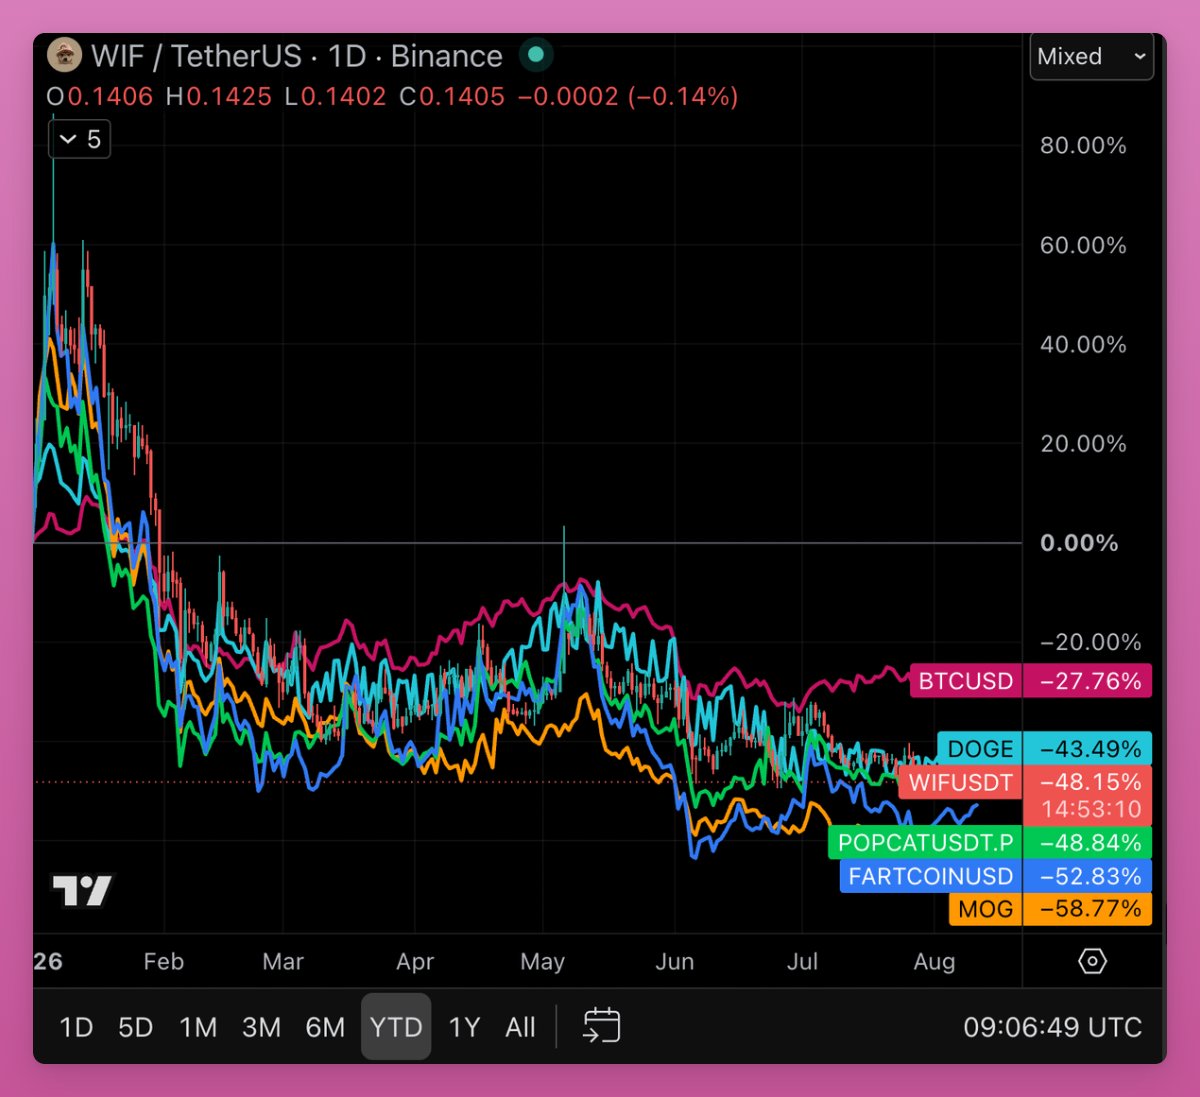Click the 80.00% axis label
Viewport: 1200px width, 1097px height.
(x=1083, y=146)
